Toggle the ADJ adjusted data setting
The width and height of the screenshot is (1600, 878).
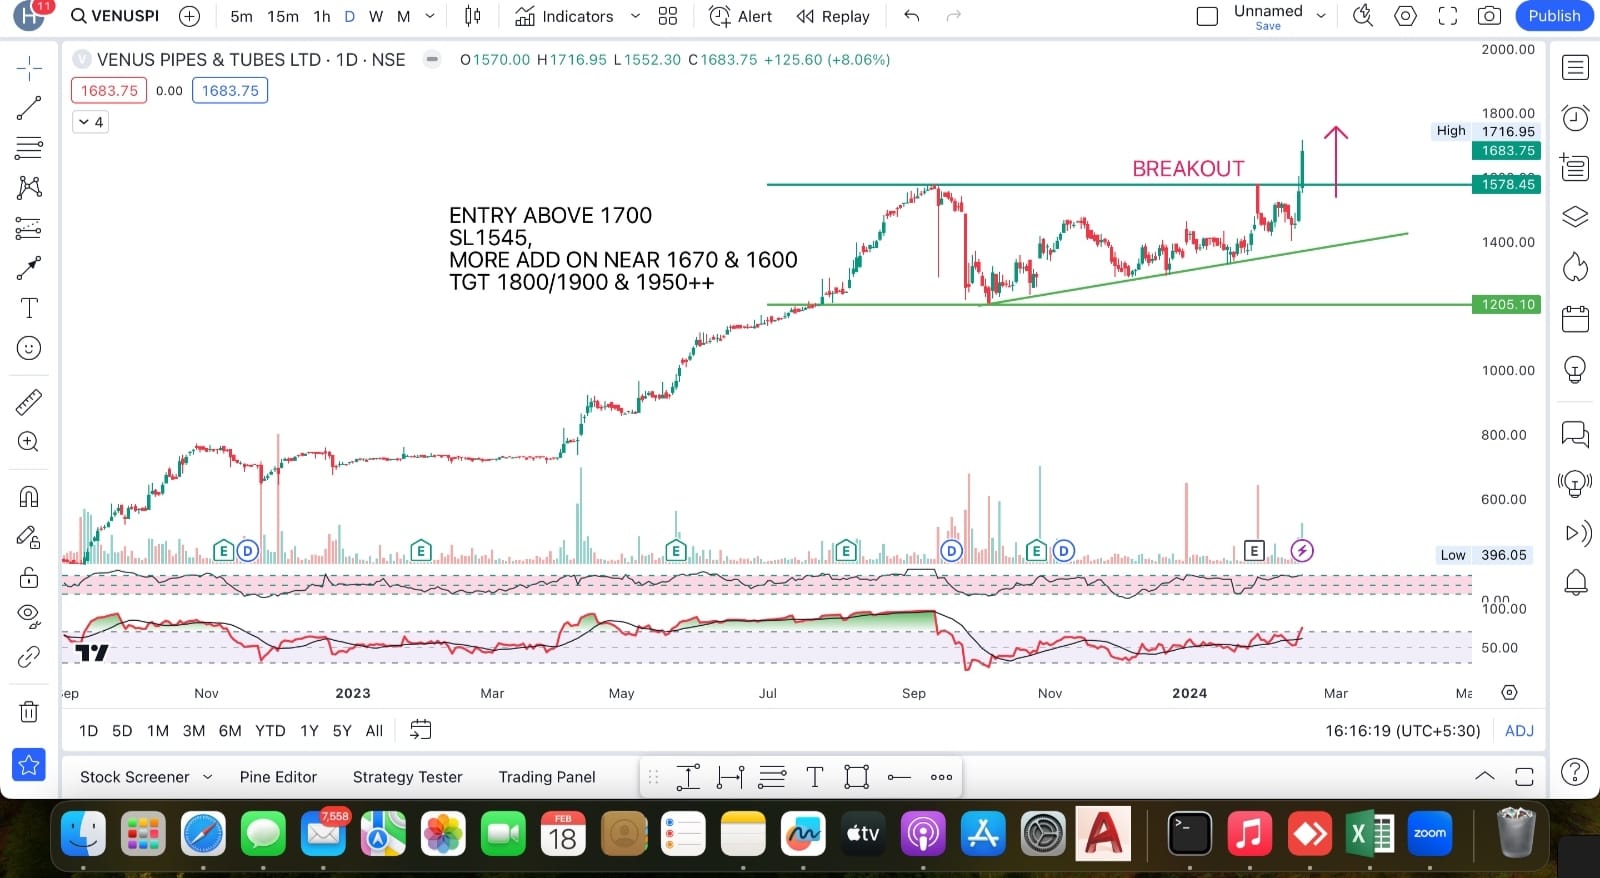point(1519,731)
